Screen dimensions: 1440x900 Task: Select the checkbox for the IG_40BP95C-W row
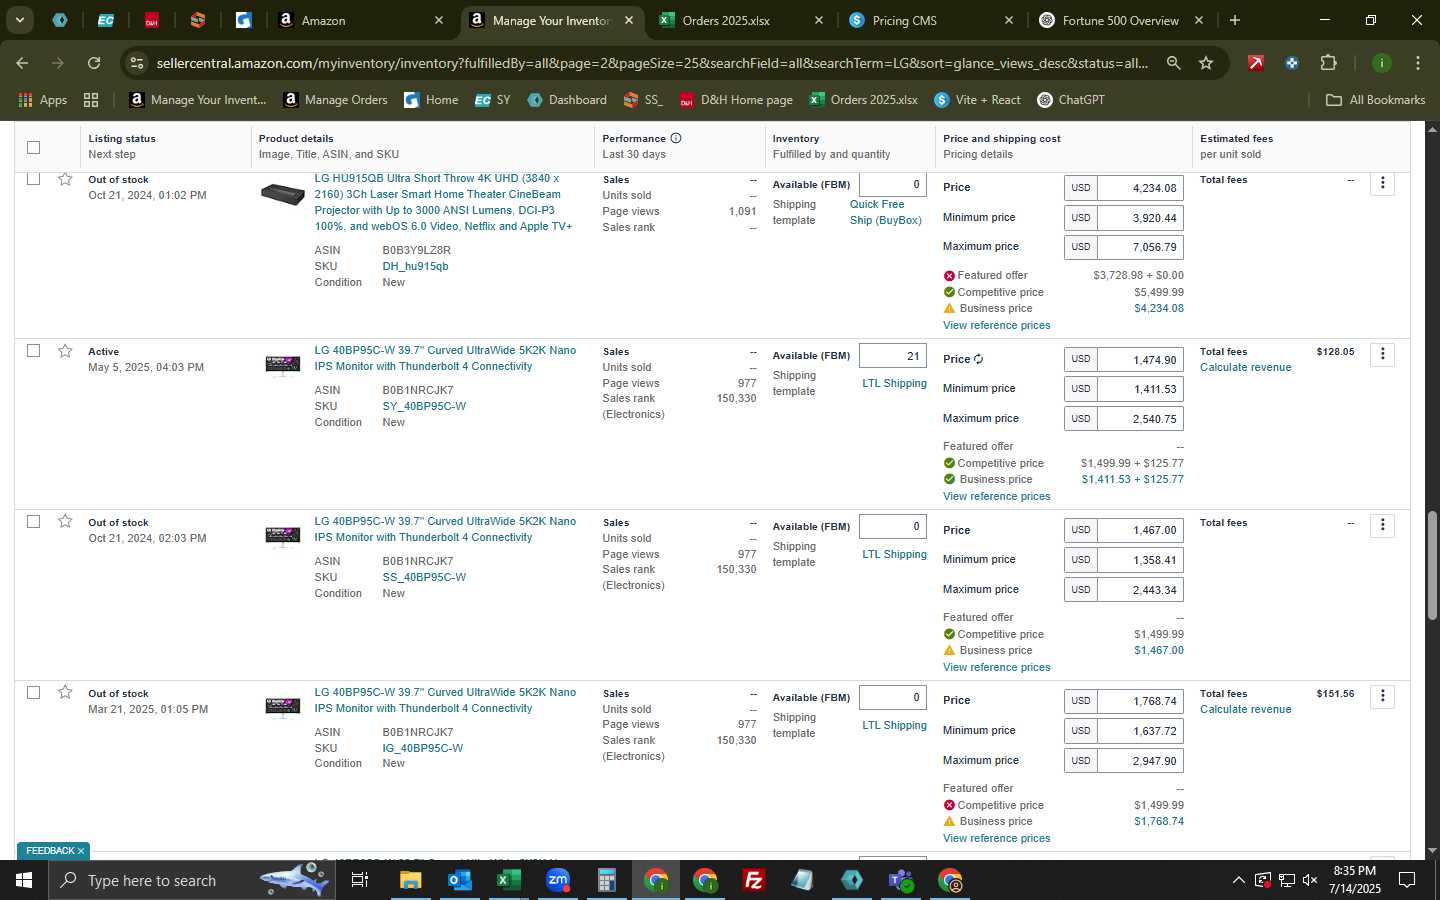[33, 693]
